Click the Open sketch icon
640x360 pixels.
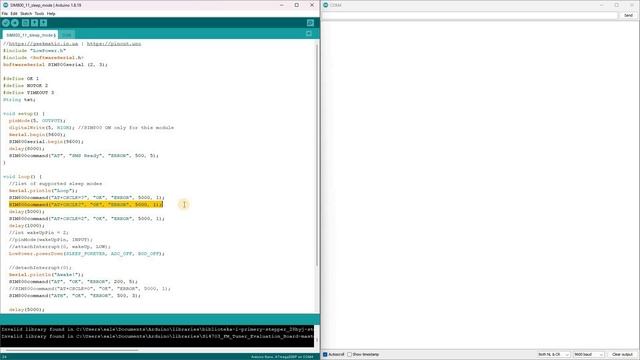coord(34,23)
